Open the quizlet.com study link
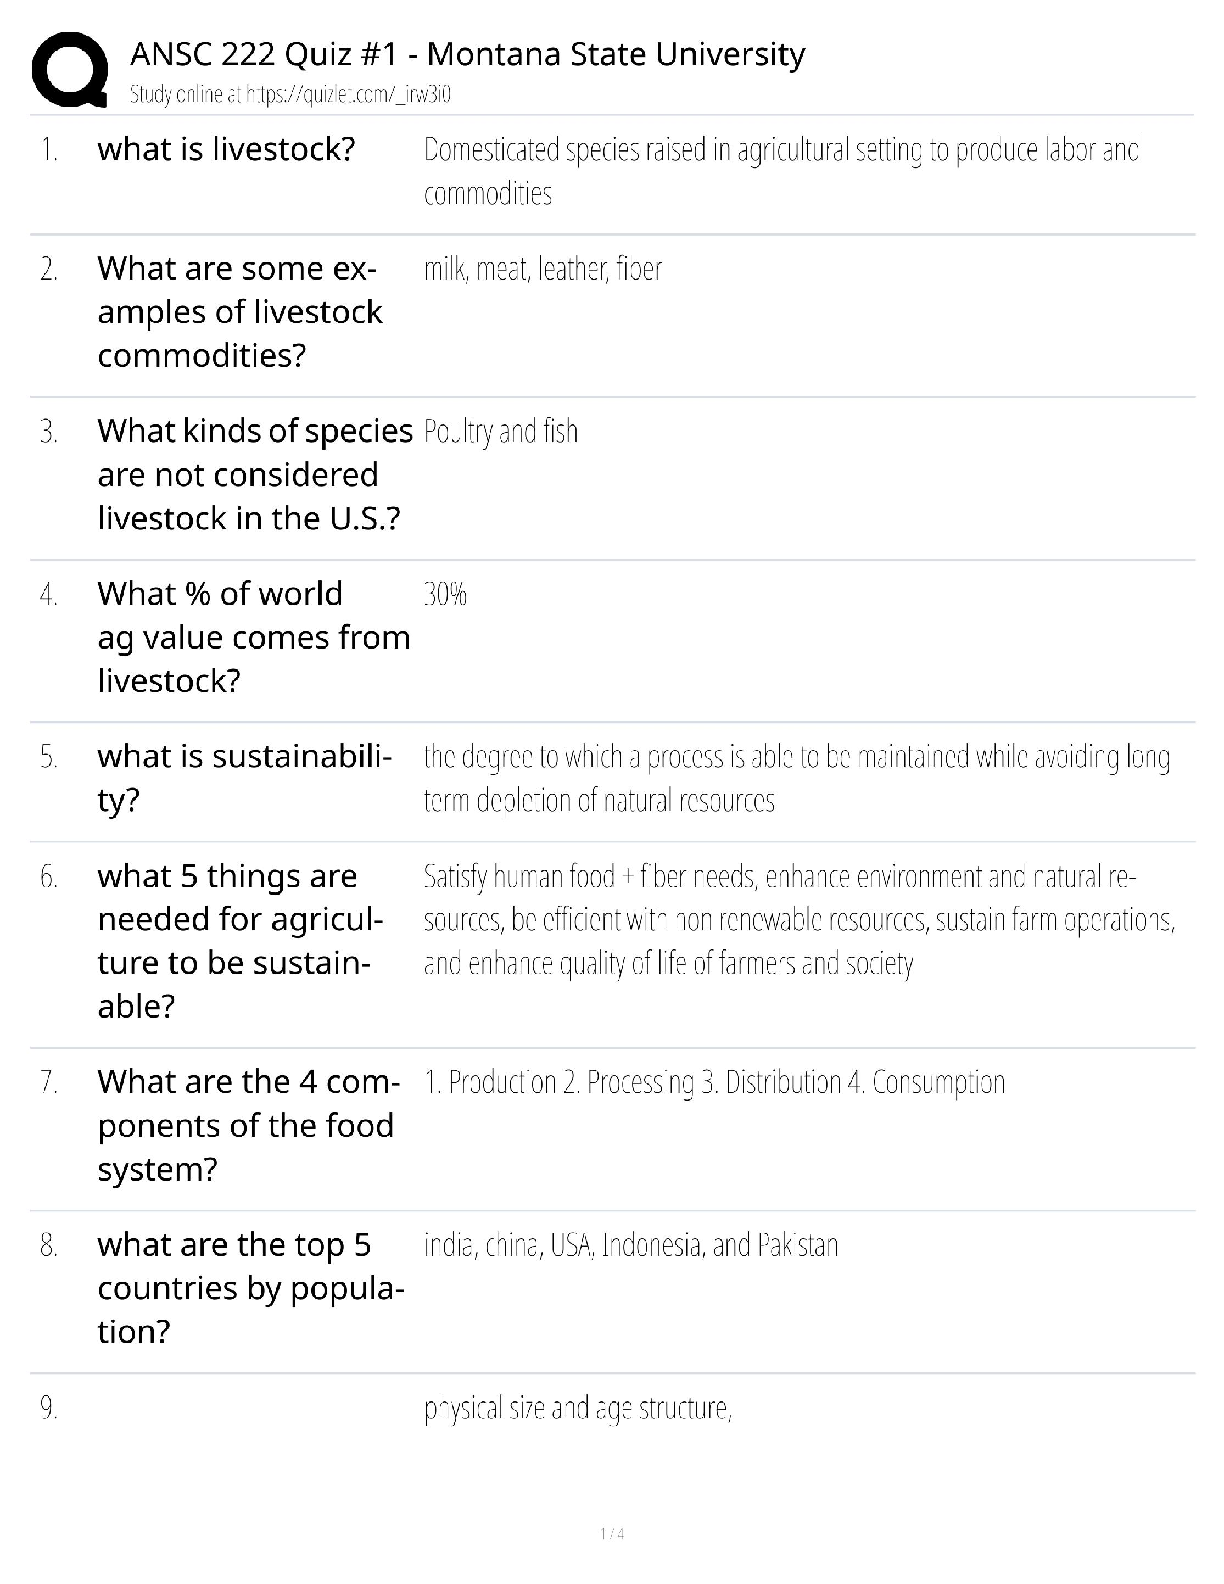The image size is (1224, 1584). coord(290,95)
